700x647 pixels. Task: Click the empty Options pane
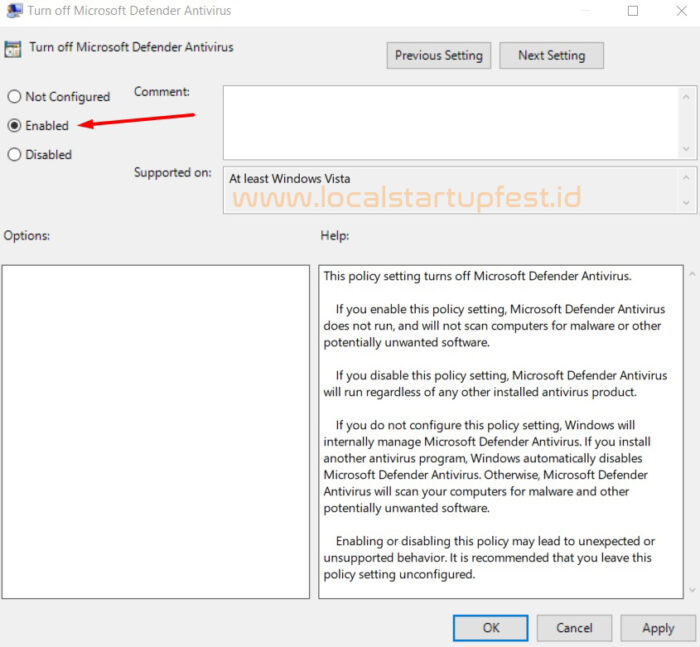(155, 432)
